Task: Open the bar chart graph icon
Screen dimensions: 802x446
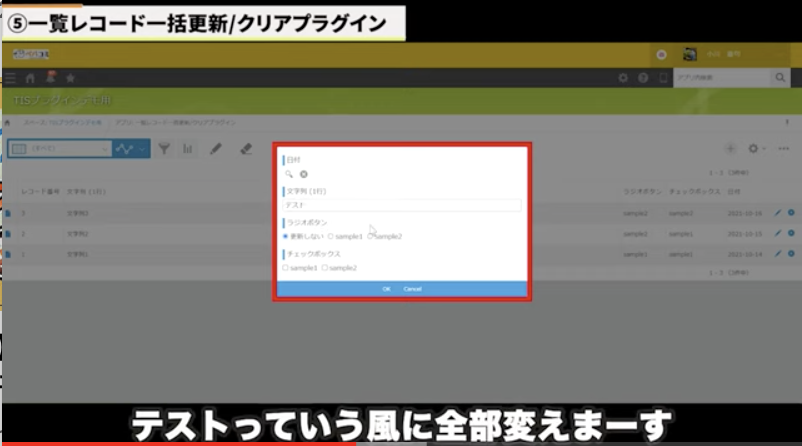Action: 187,148
